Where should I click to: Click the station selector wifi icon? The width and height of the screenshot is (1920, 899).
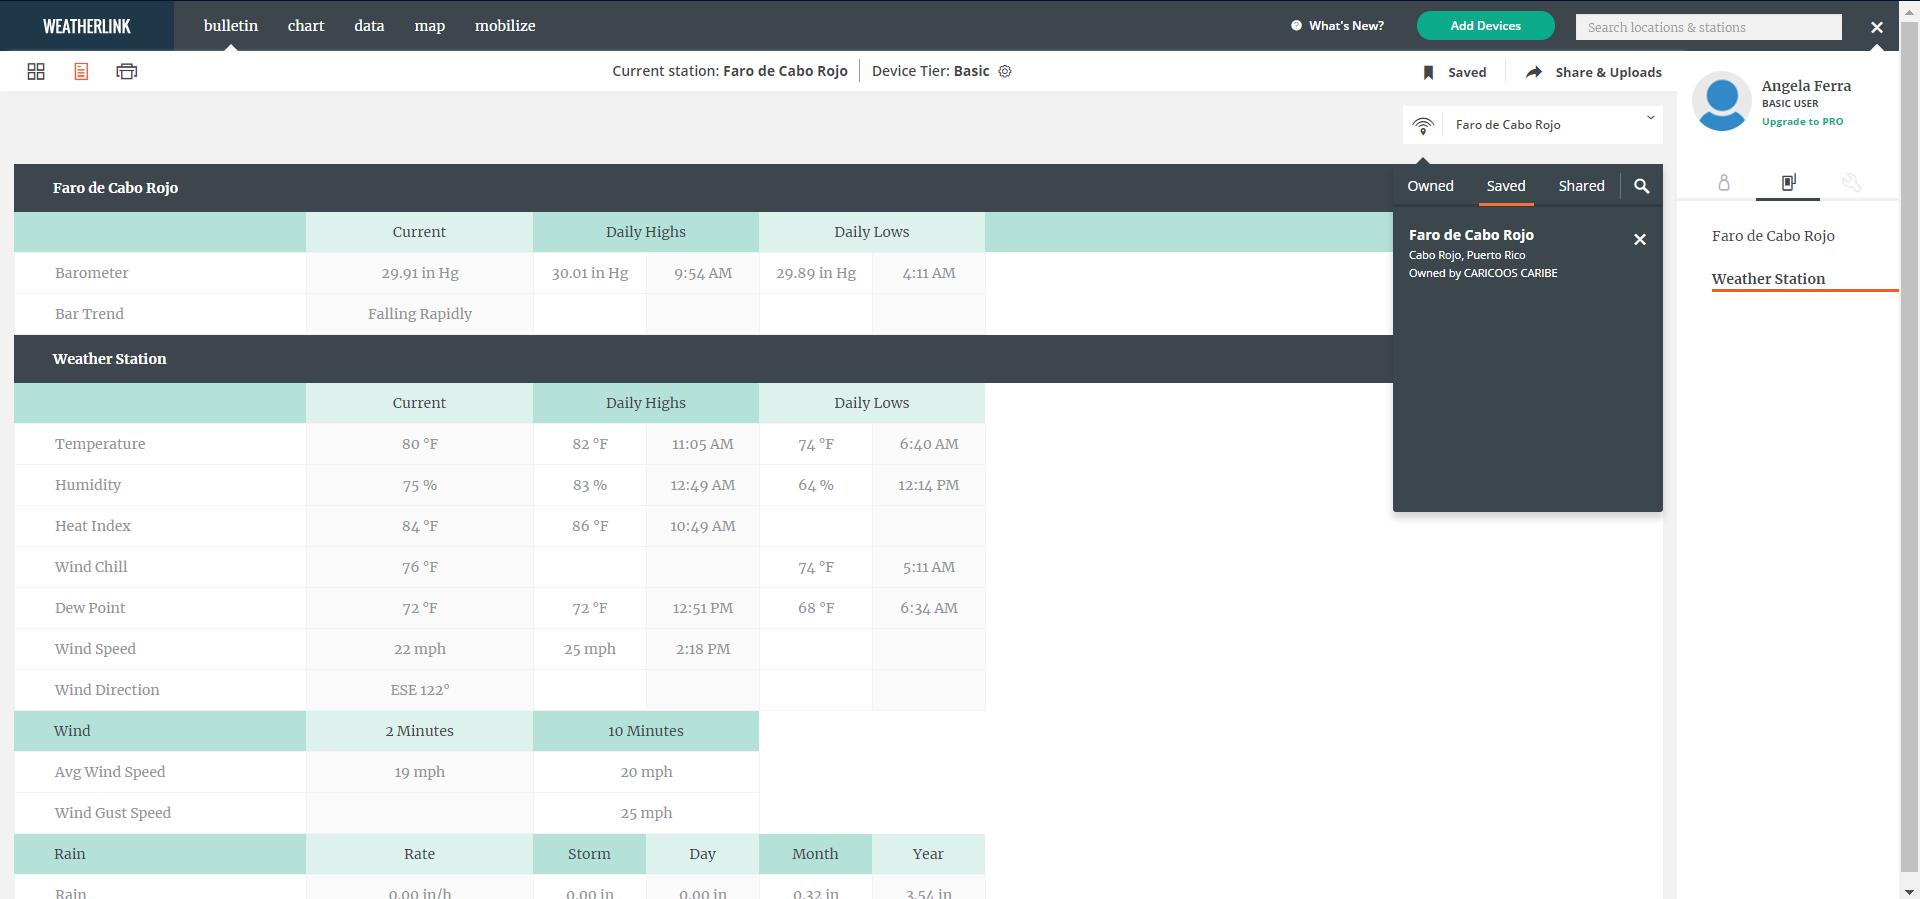[x=1423, y=125]
